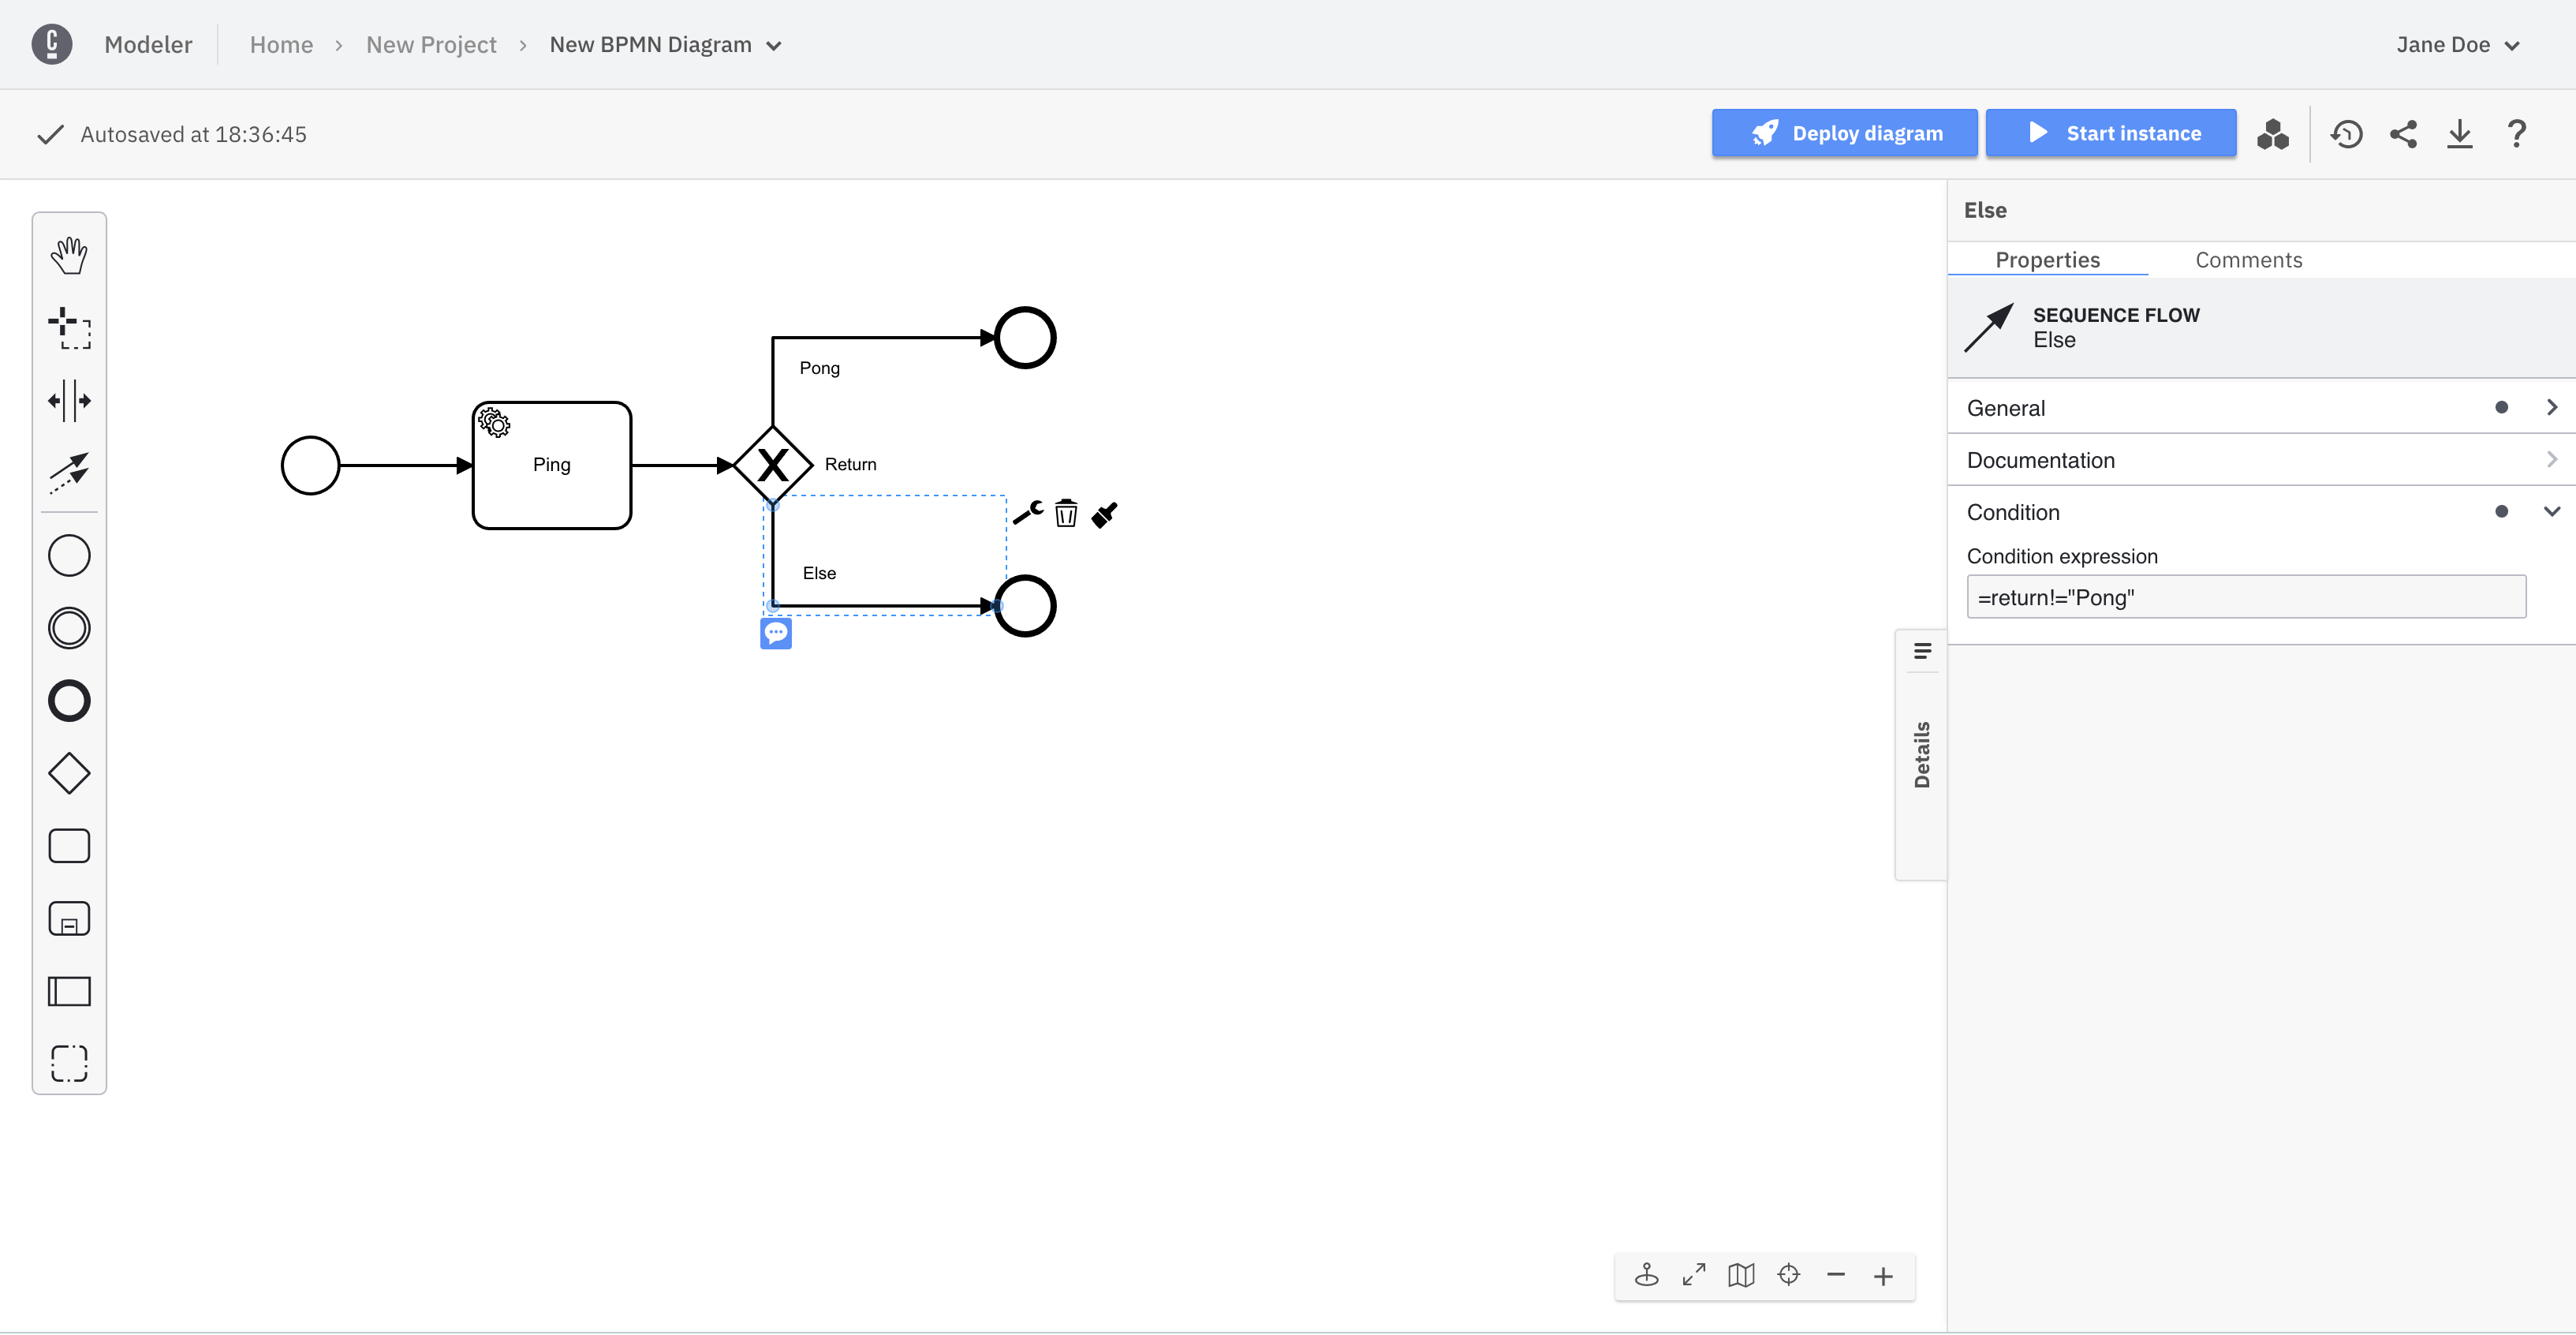Click the share diagram icon
This screenshot has height=1335, width=2576.
pos(2403,134)
